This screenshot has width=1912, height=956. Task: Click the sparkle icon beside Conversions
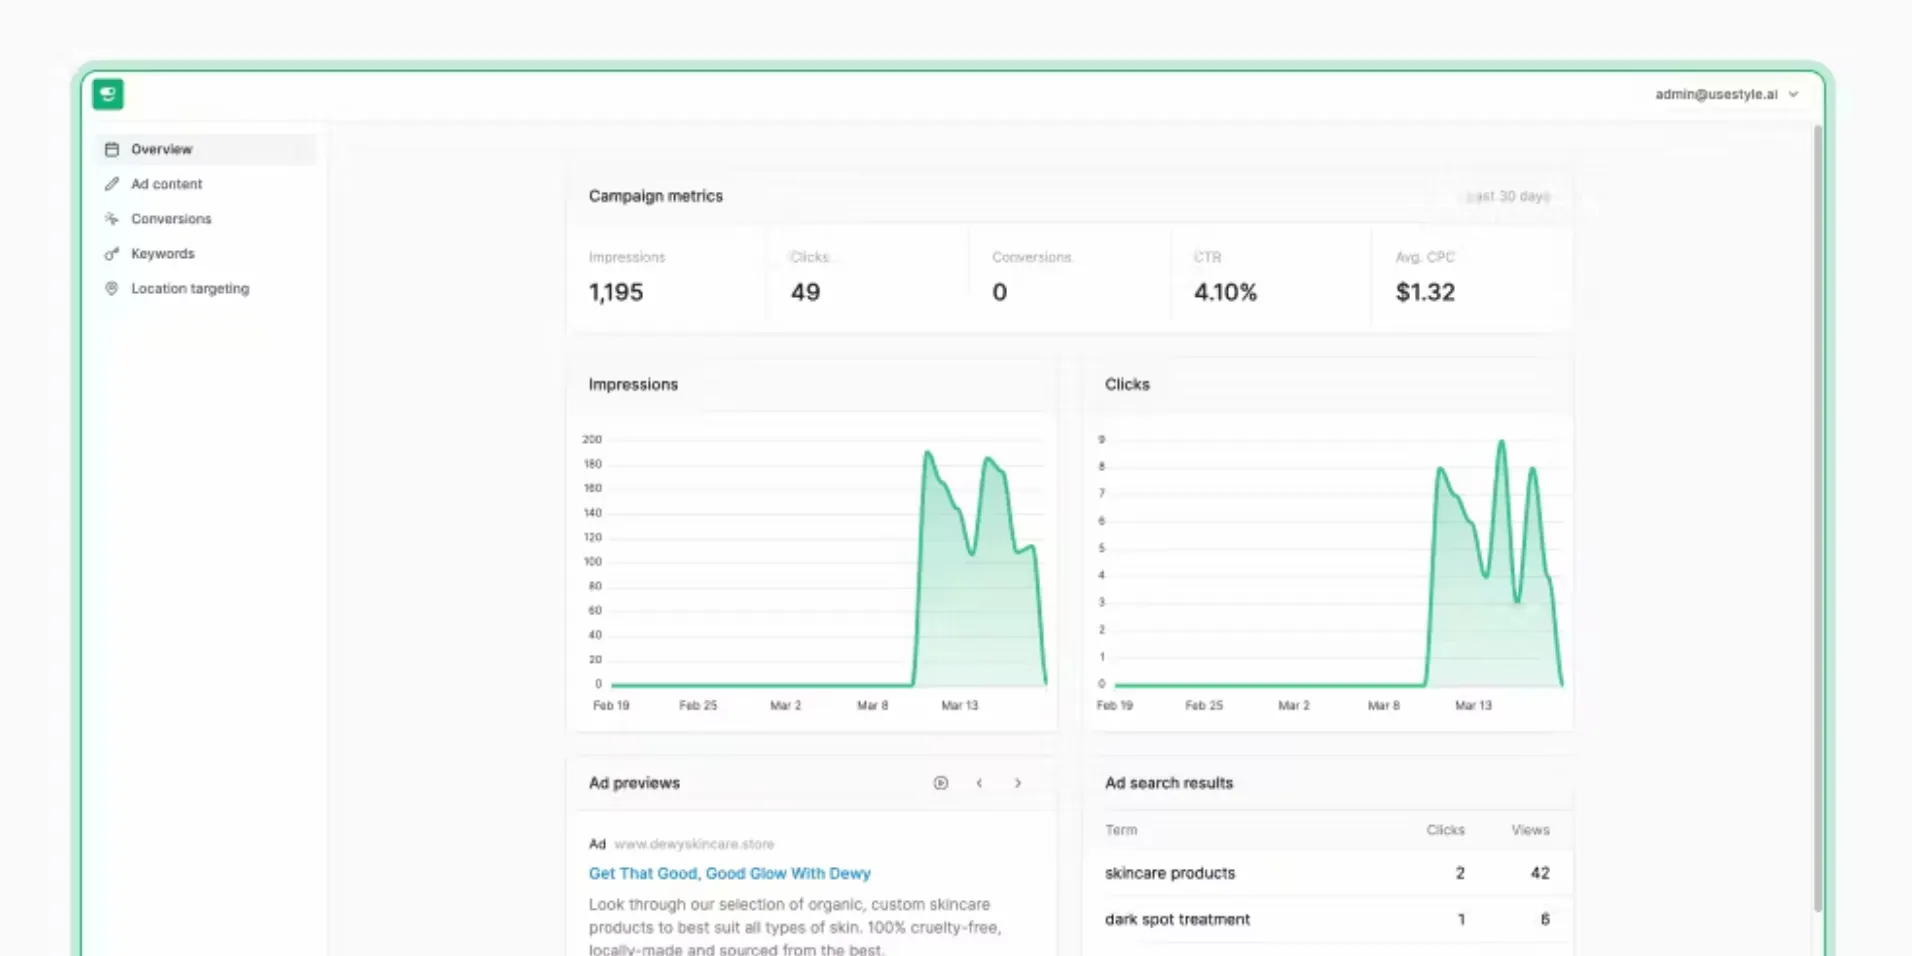(112, 219)
